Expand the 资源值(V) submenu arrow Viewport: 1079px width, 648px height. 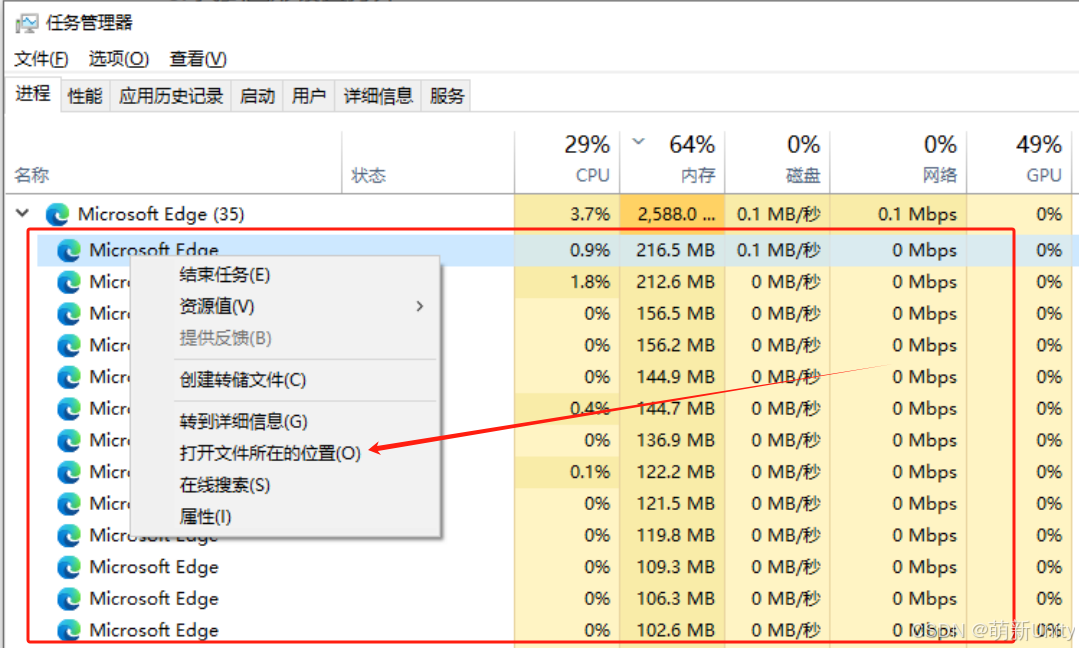[x=420, y=306]
